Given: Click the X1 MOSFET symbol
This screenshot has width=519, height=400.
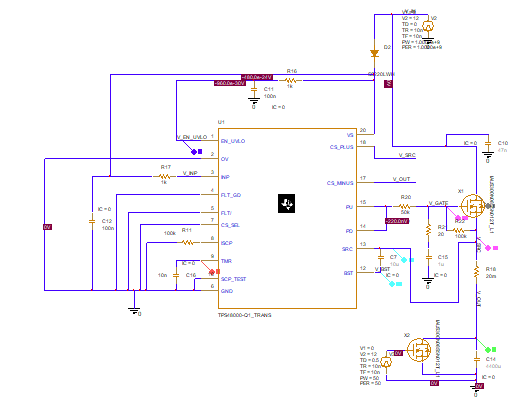Looking at the screenshot, I should point(472,206).
